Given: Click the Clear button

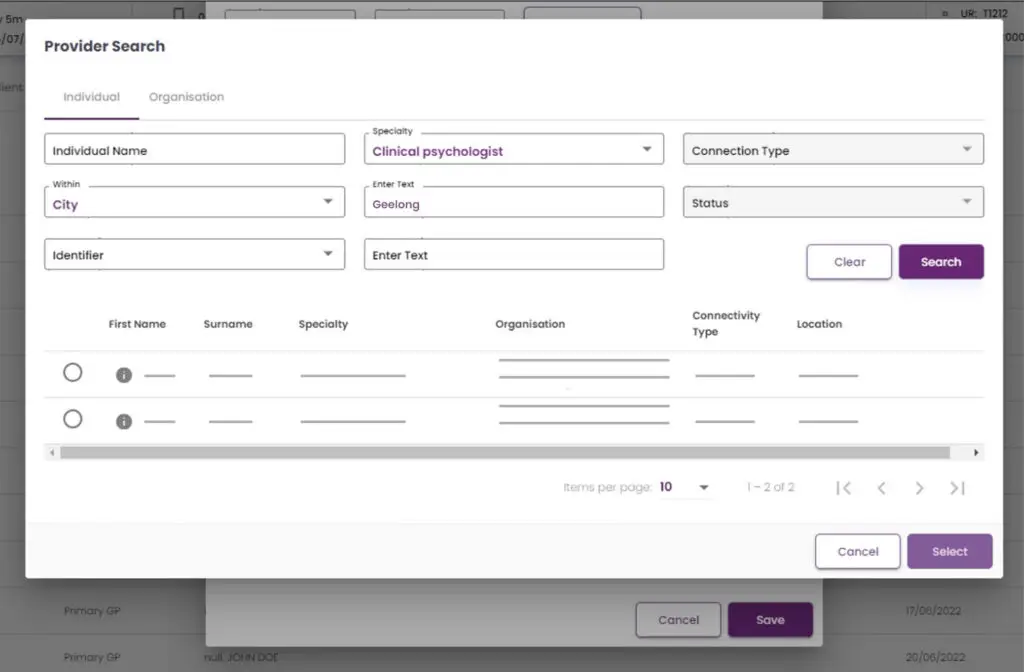Looking at the screenshot, I should (849, 262).
